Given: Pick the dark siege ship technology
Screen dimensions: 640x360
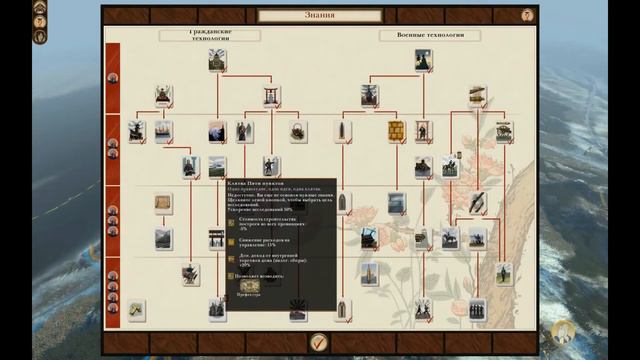Looking at the screenshot, I should 369,239.
